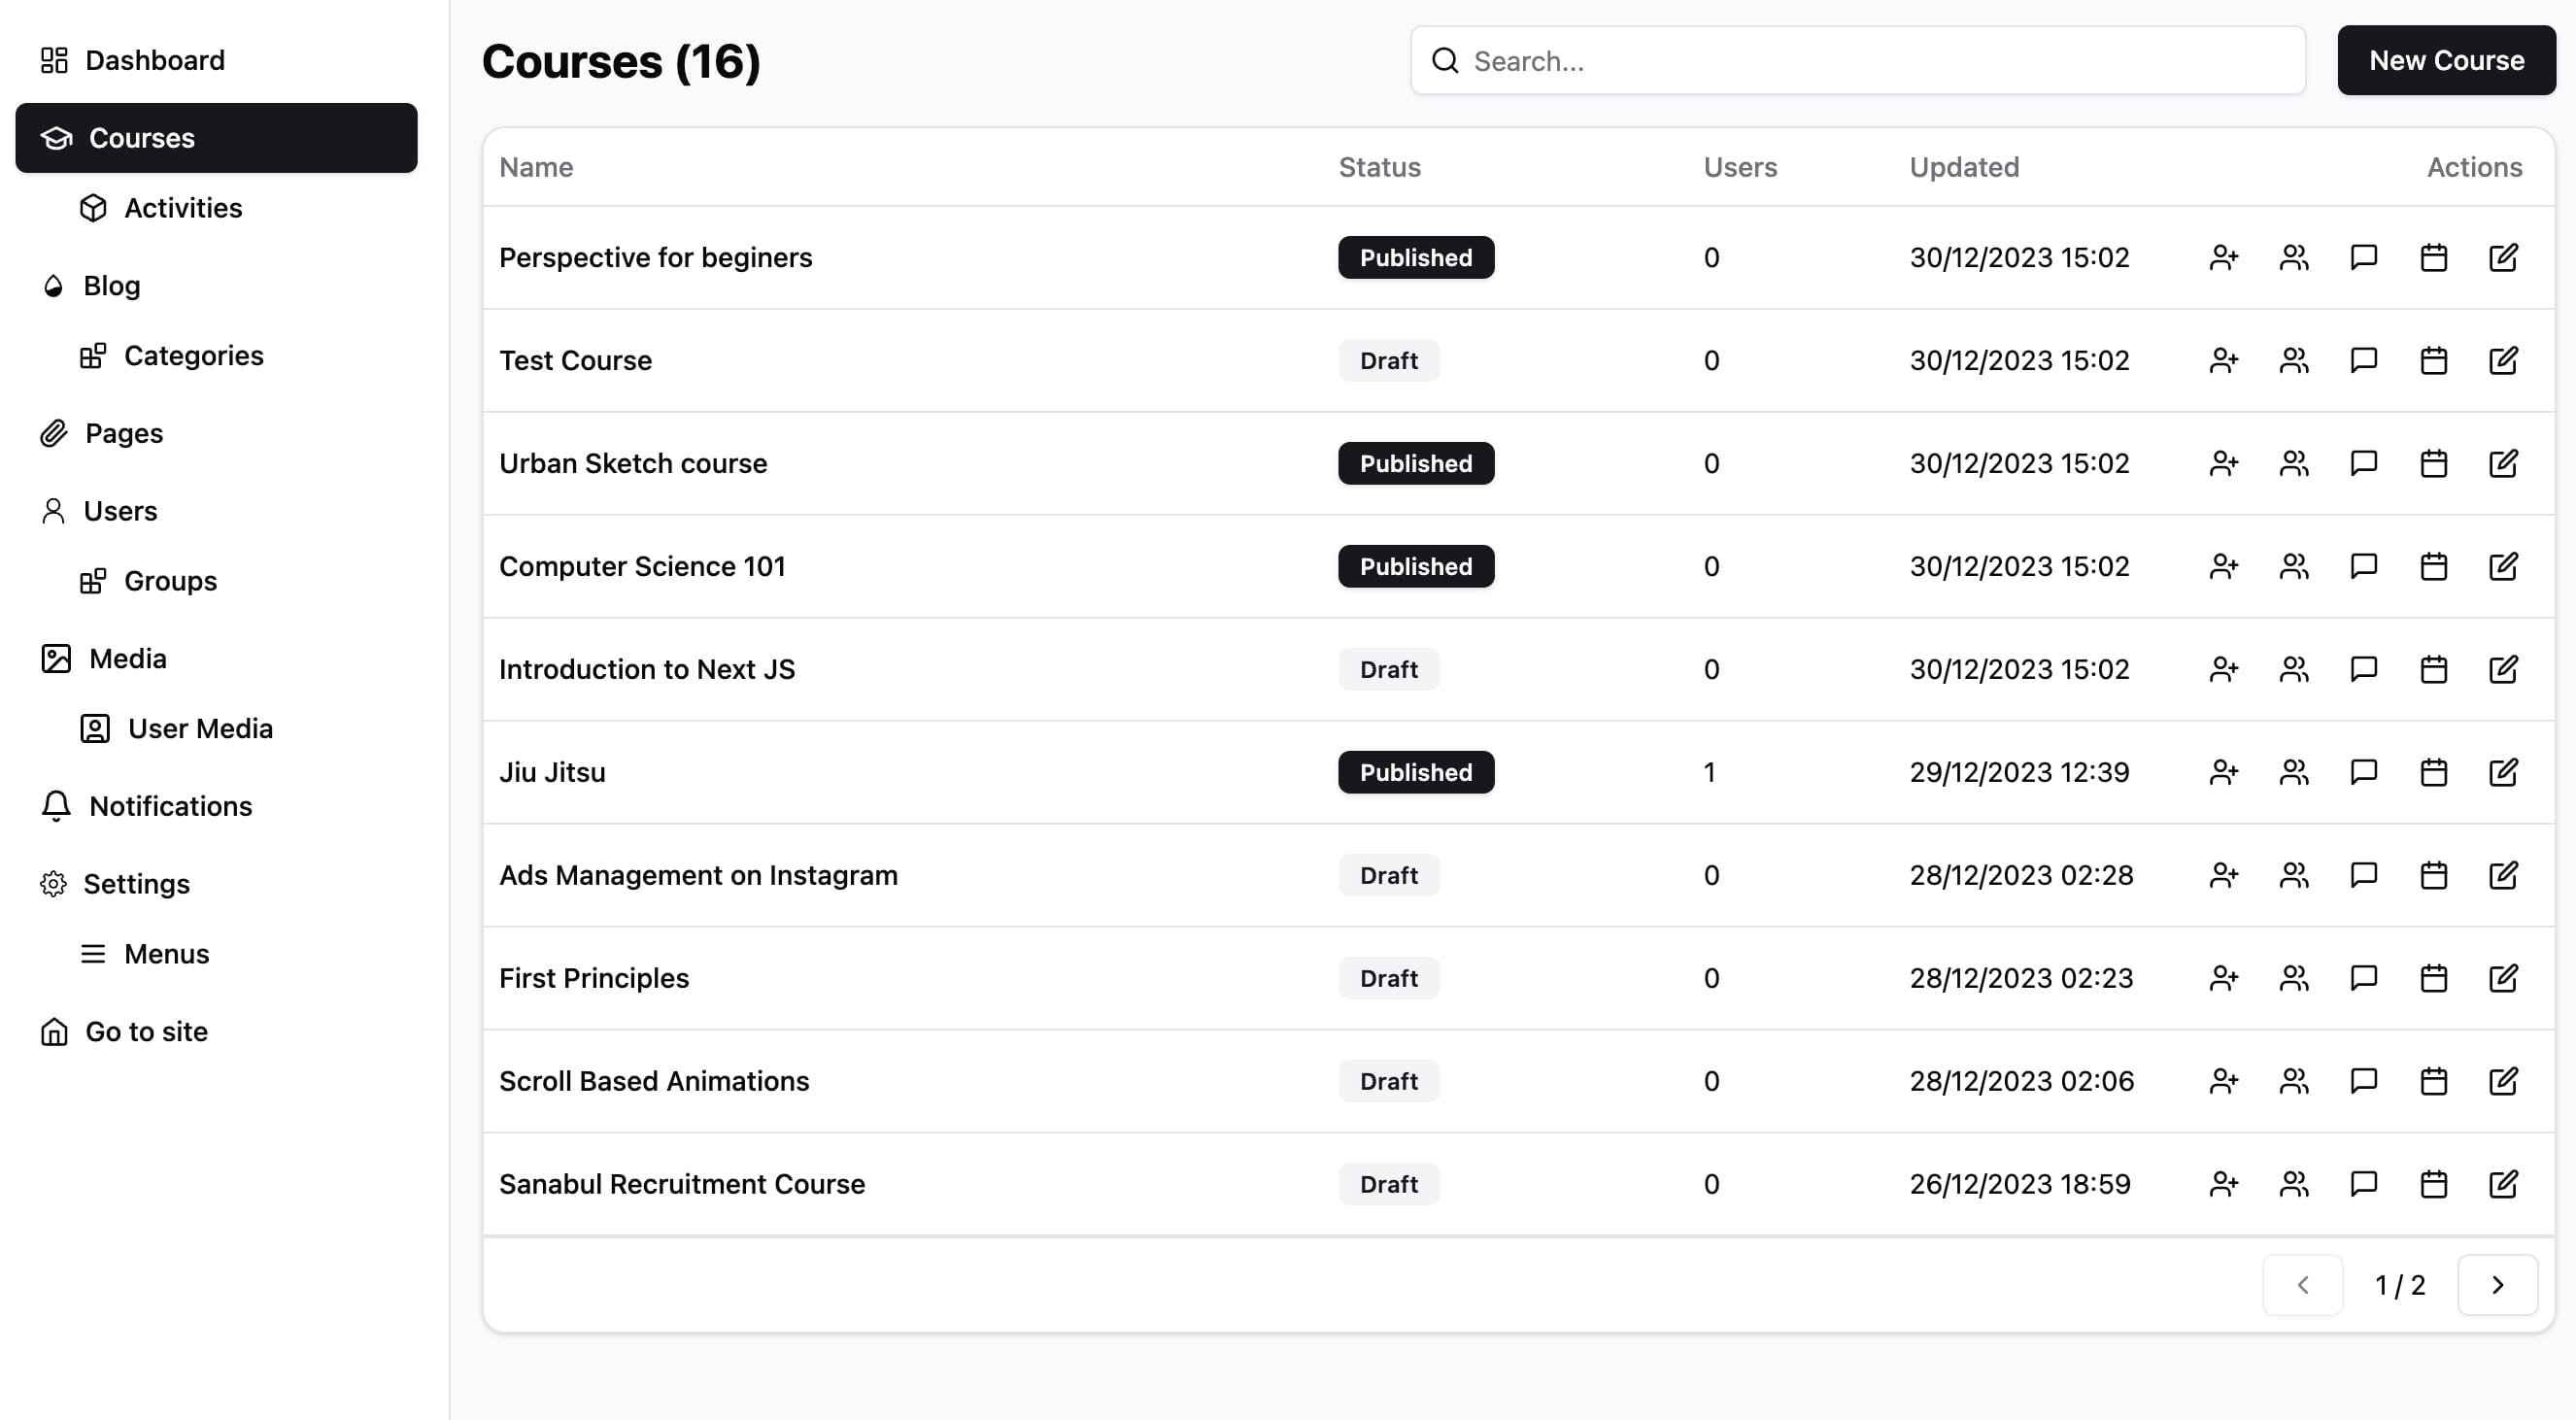Open calendar schedule for Urban Sketch course

[2433, 463]
